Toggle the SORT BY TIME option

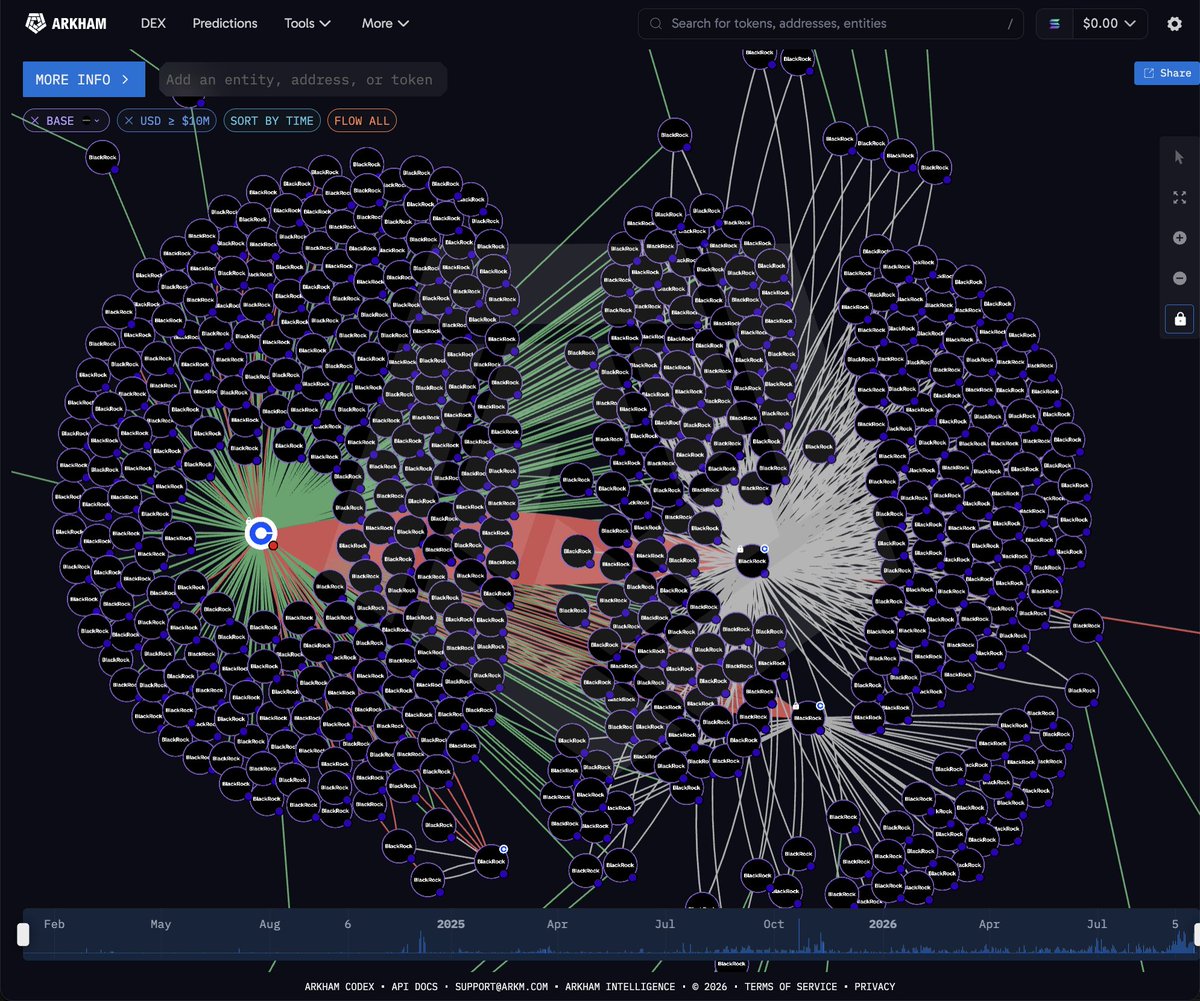tap(272, 121)
